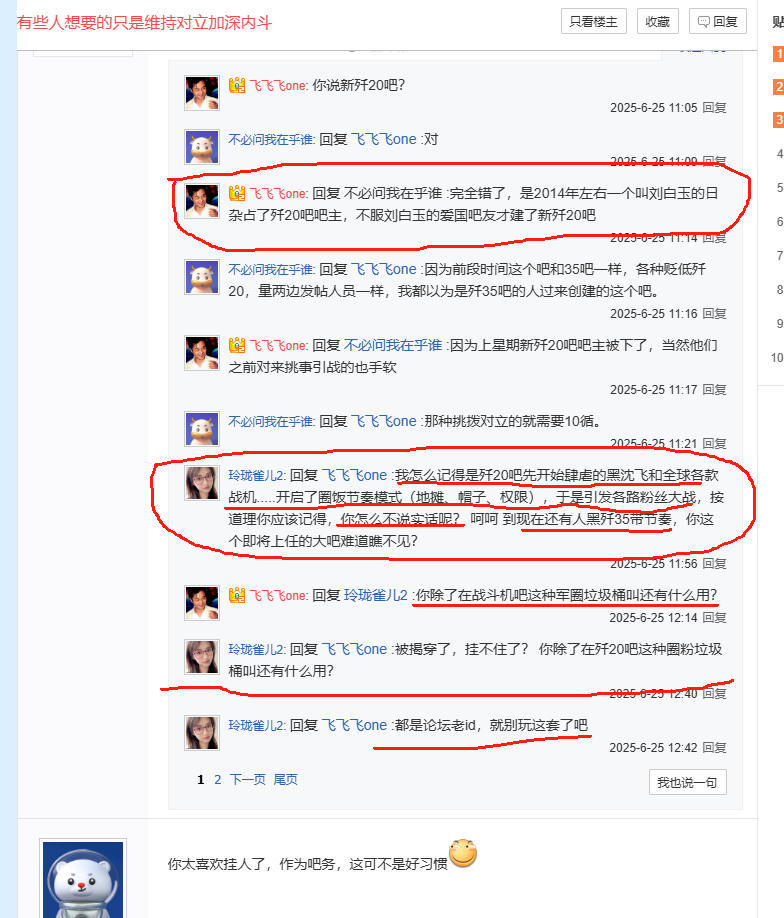Click the 回复 button with speech bubble icon
The image size is (784, 918).
coord(717,22)
